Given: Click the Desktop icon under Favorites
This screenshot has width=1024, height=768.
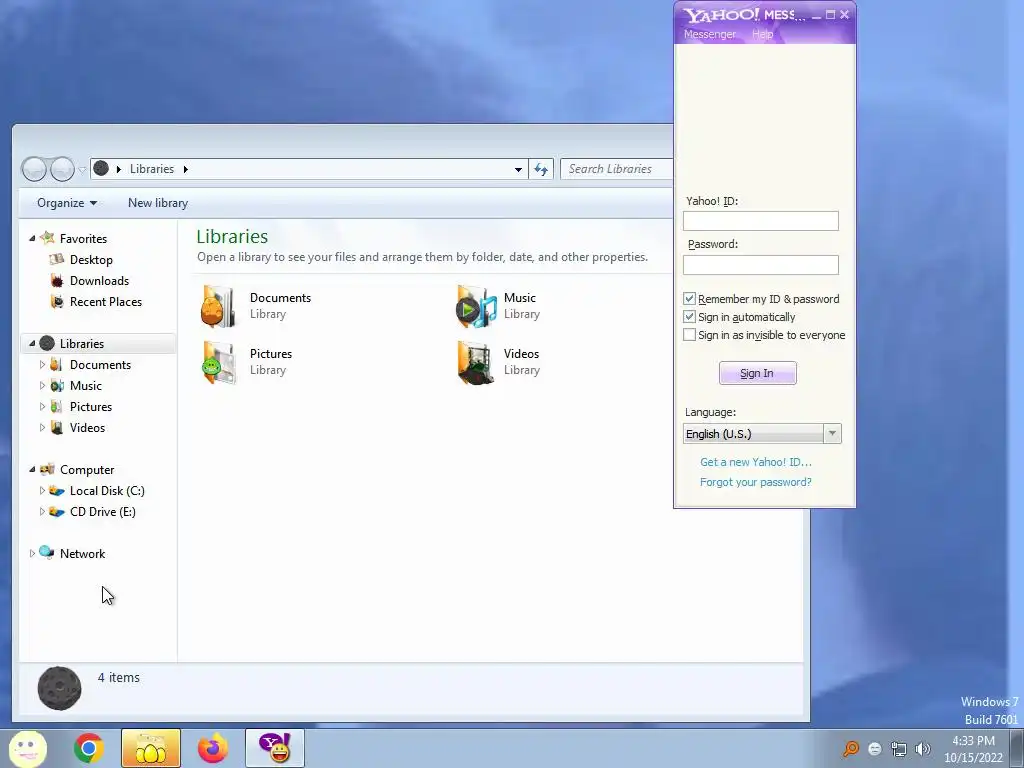Looking at the screenshot, I should coord(57,259).
